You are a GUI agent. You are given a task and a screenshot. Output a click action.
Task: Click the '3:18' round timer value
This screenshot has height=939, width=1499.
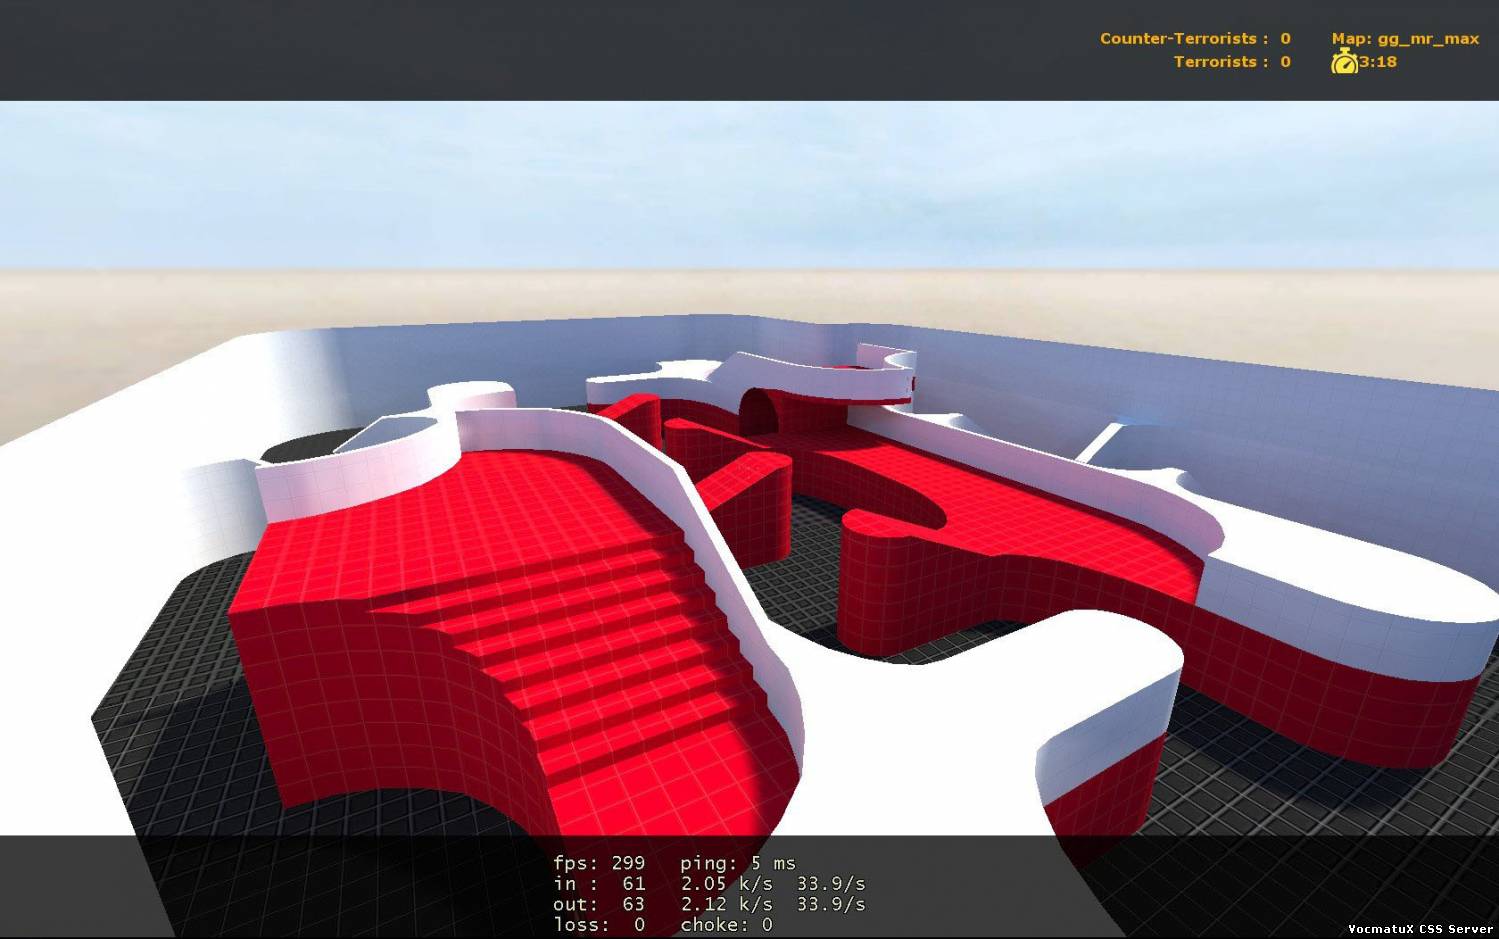coord(1378,62)
